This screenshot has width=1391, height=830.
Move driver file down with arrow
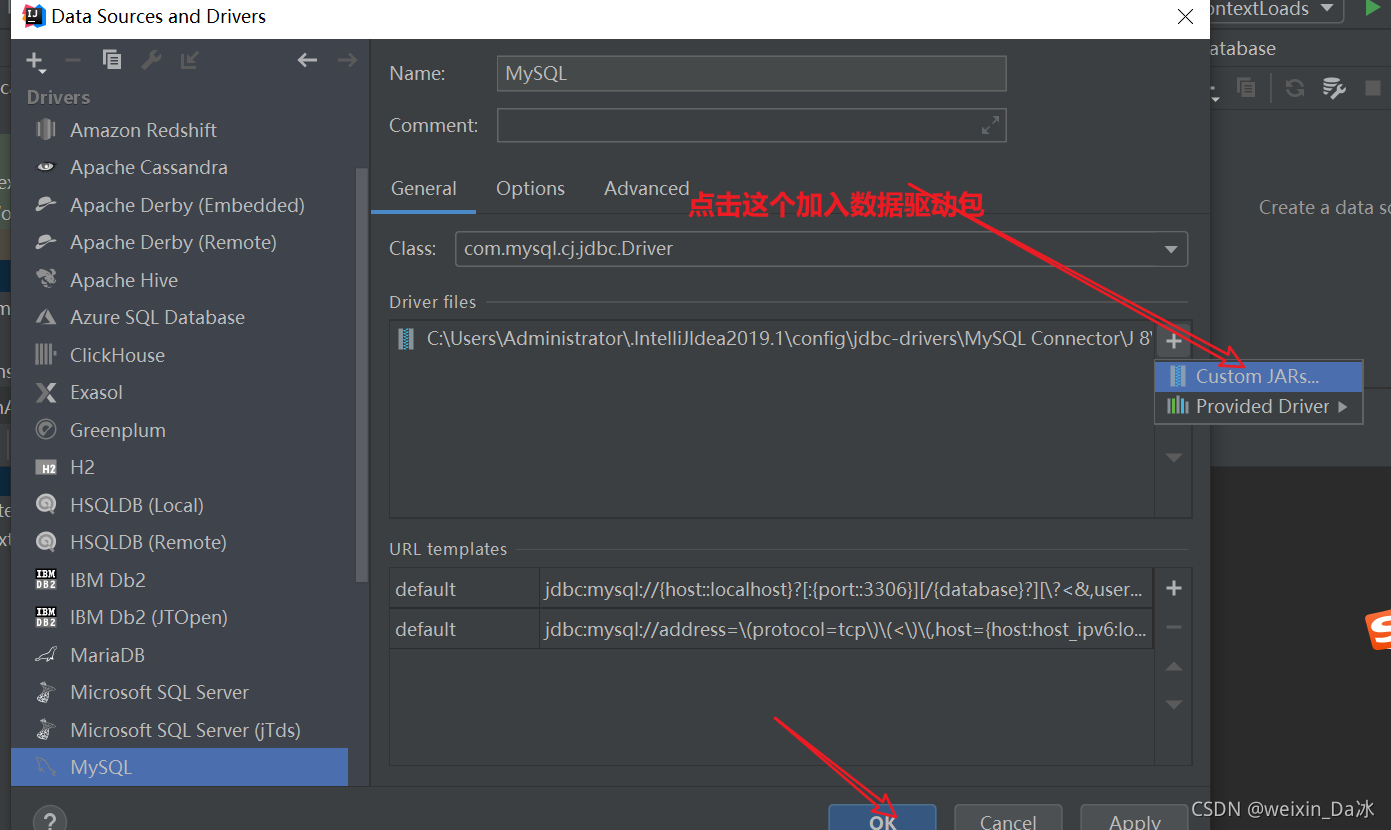[1174, 457]
